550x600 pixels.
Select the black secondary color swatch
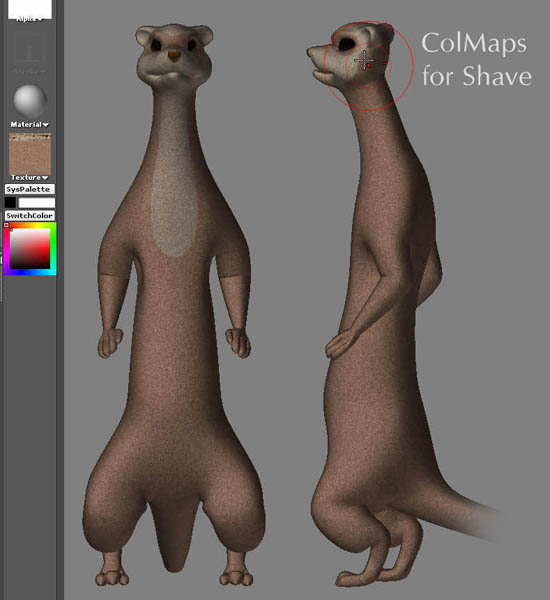coord(10,202)
